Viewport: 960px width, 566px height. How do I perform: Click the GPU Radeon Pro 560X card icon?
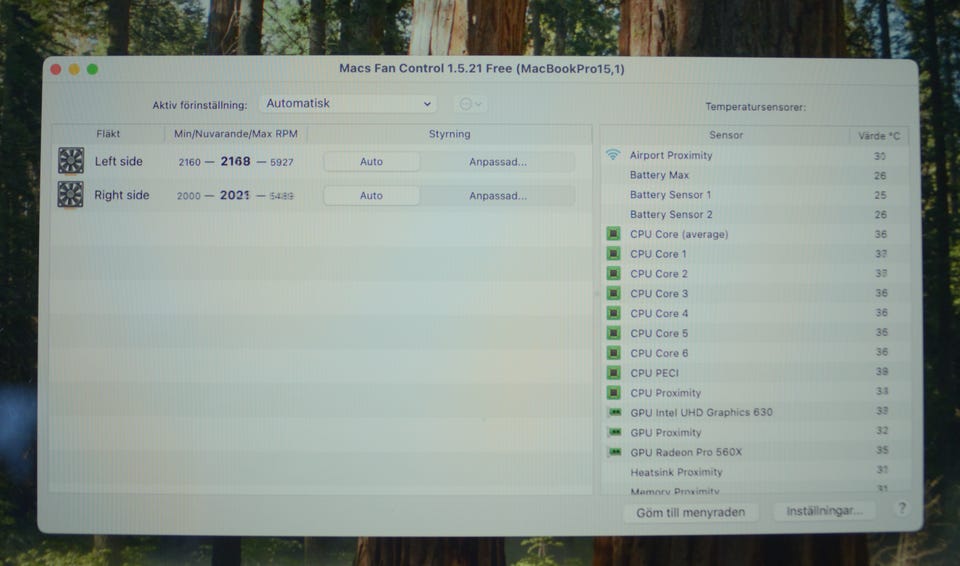614,451
